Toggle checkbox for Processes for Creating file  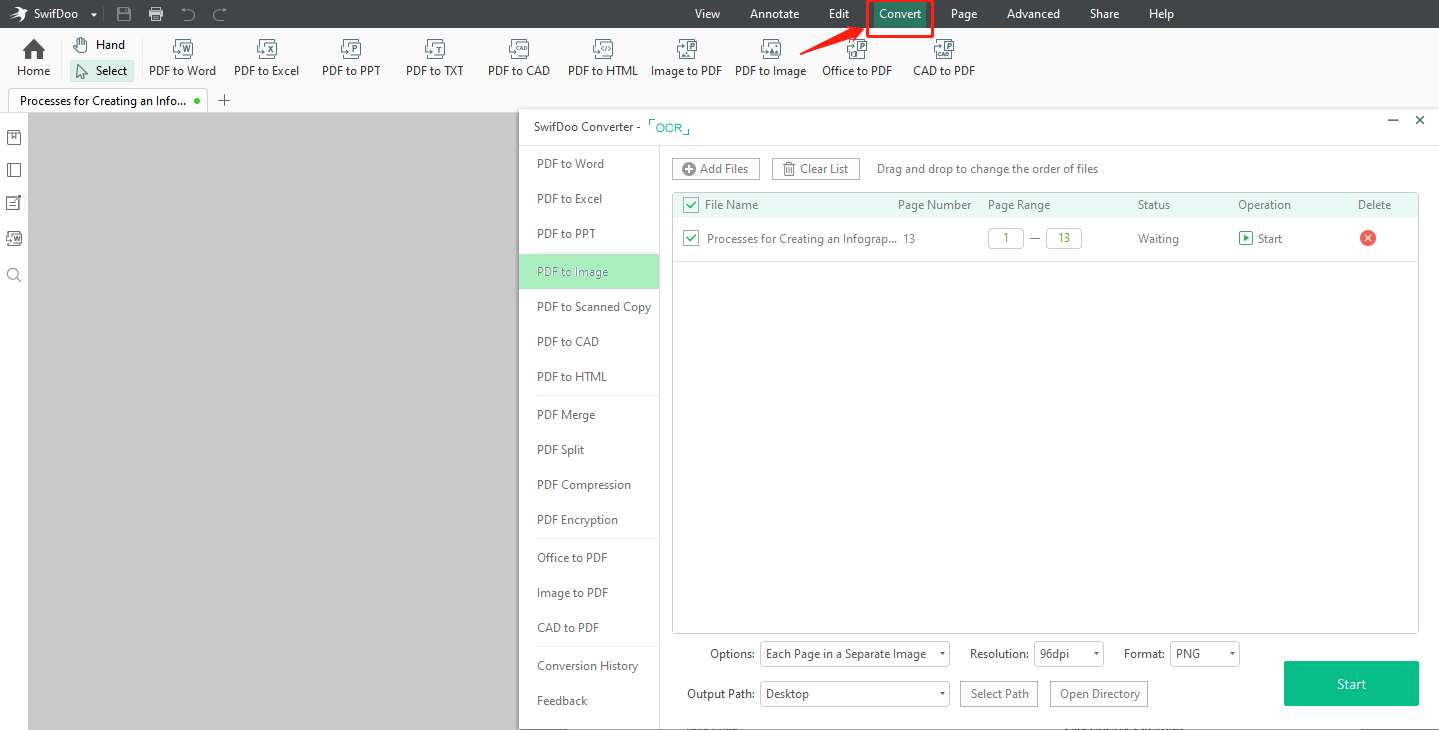(x=690, y=239)
